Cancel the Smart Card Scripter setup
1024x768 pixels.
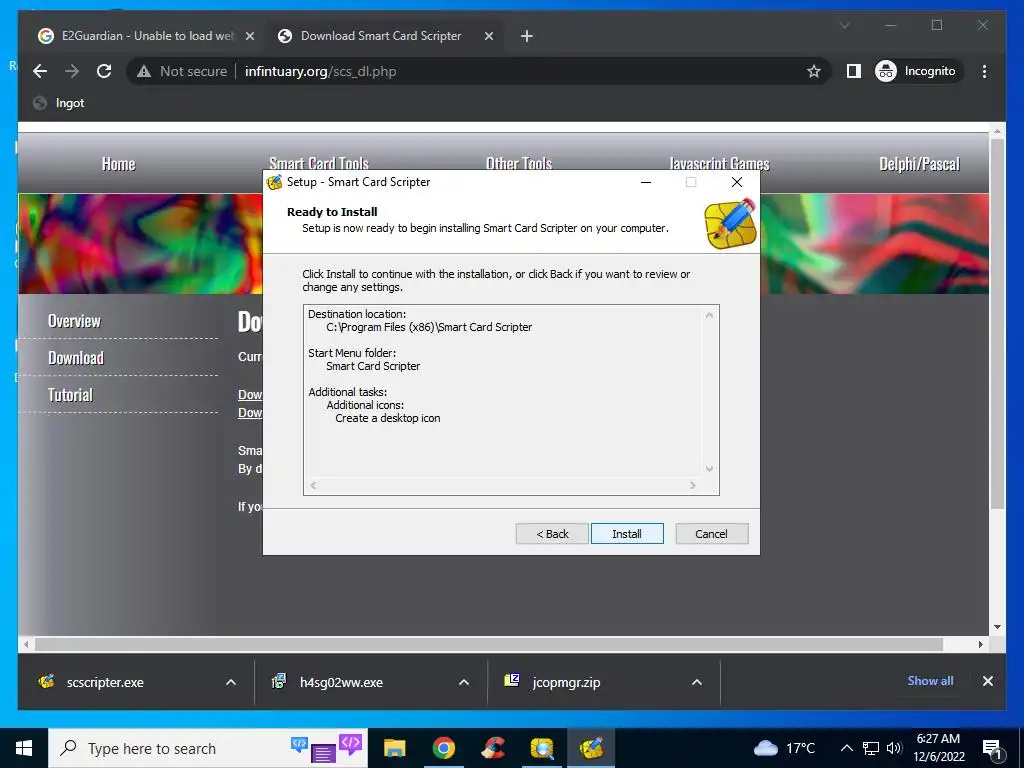711,534
